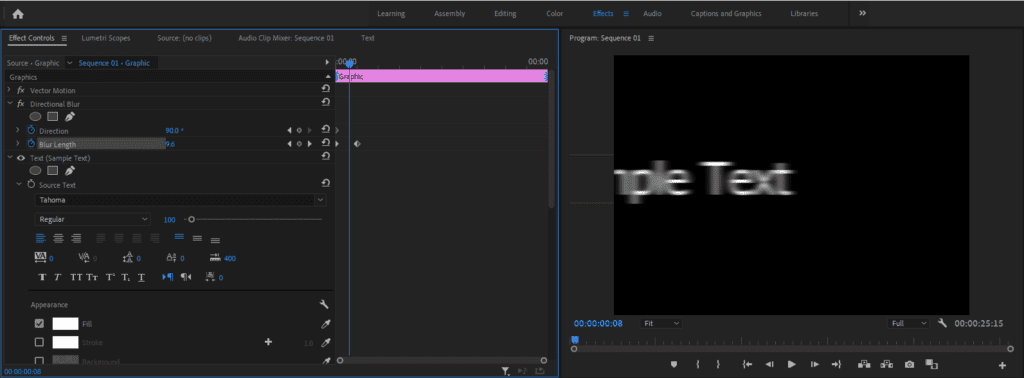1024x378 pixels.
Task: Collapse the Directional Blur effect
Action: pos(10,104)
